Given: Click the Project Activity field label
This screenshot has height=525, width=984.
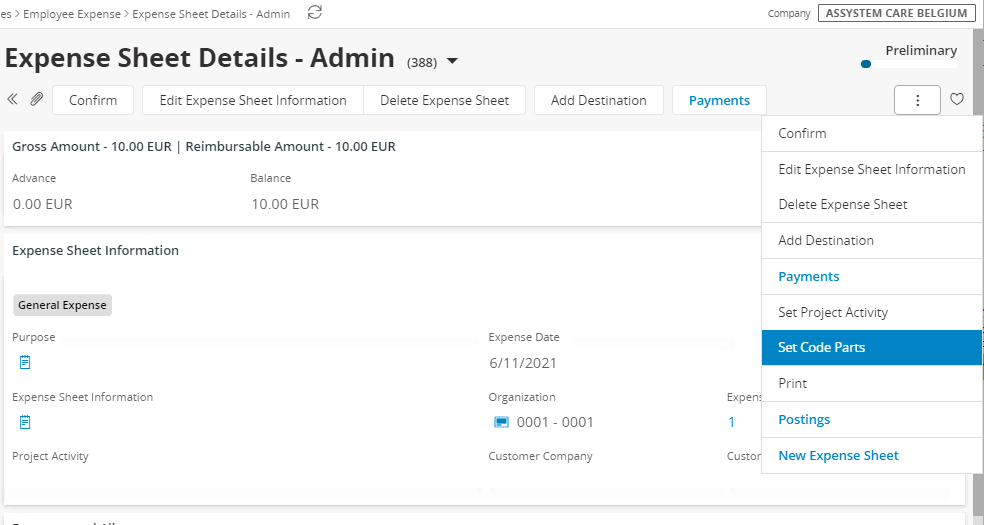Looking at the screenshot, I should [50, 456].
